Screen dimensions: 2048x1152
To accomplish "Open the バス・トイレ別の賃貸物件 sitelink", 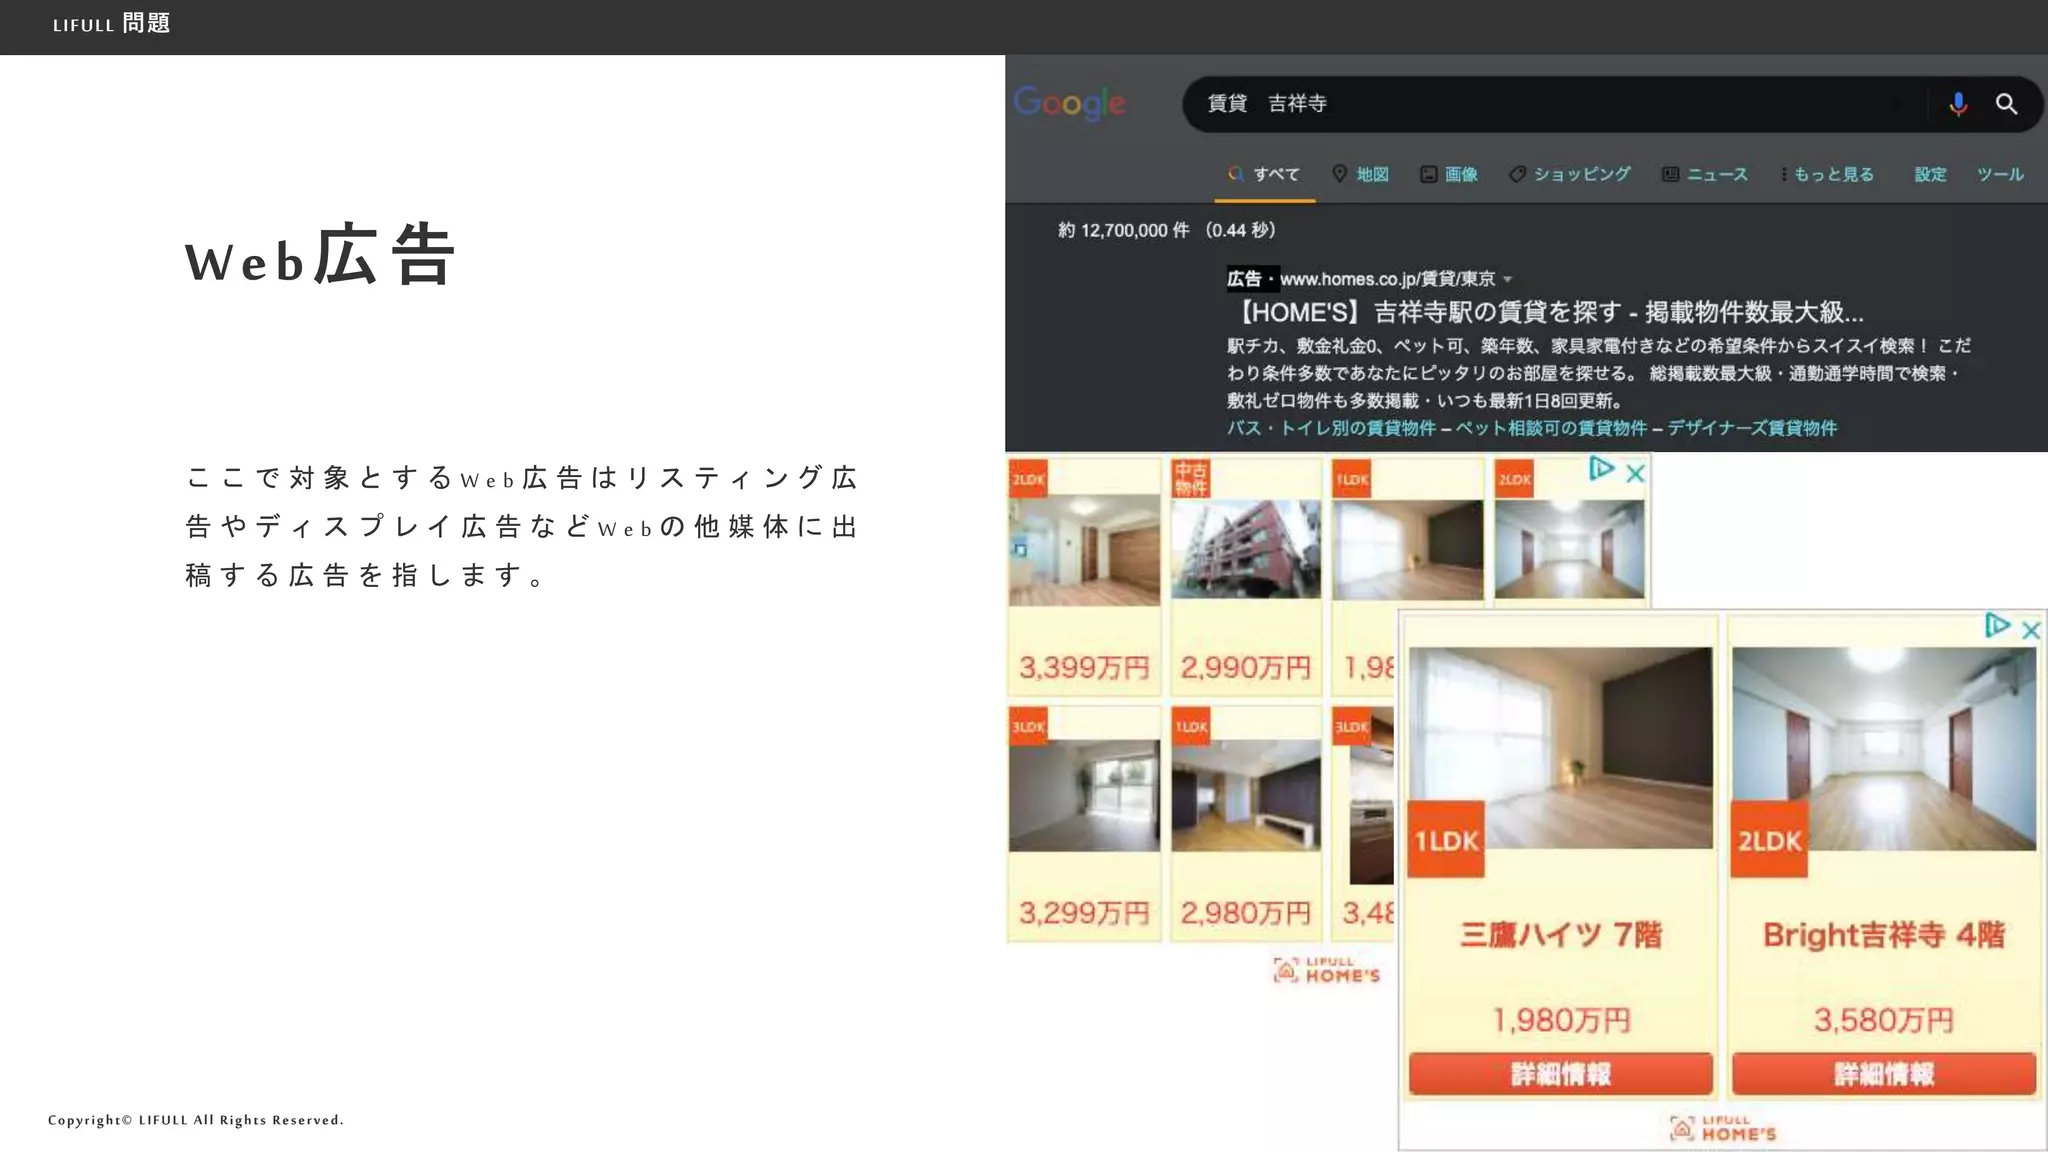I will [1331, 428].
